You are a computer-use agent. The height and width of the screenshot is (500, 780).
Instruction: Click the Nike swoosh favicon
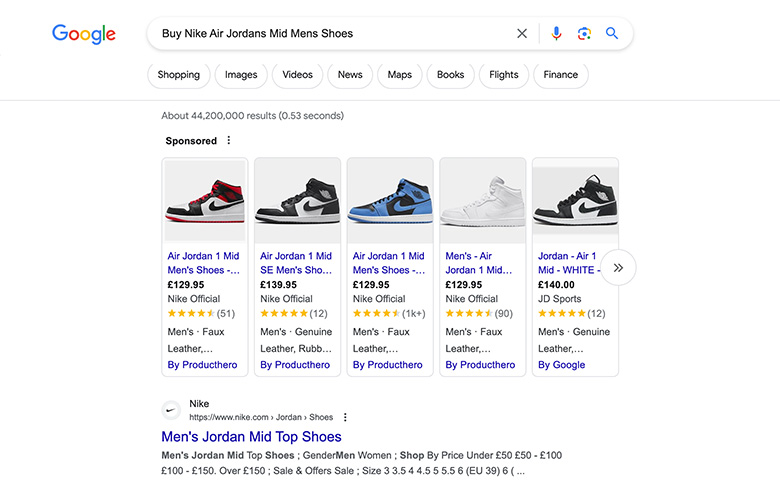(x=171, y=410)
